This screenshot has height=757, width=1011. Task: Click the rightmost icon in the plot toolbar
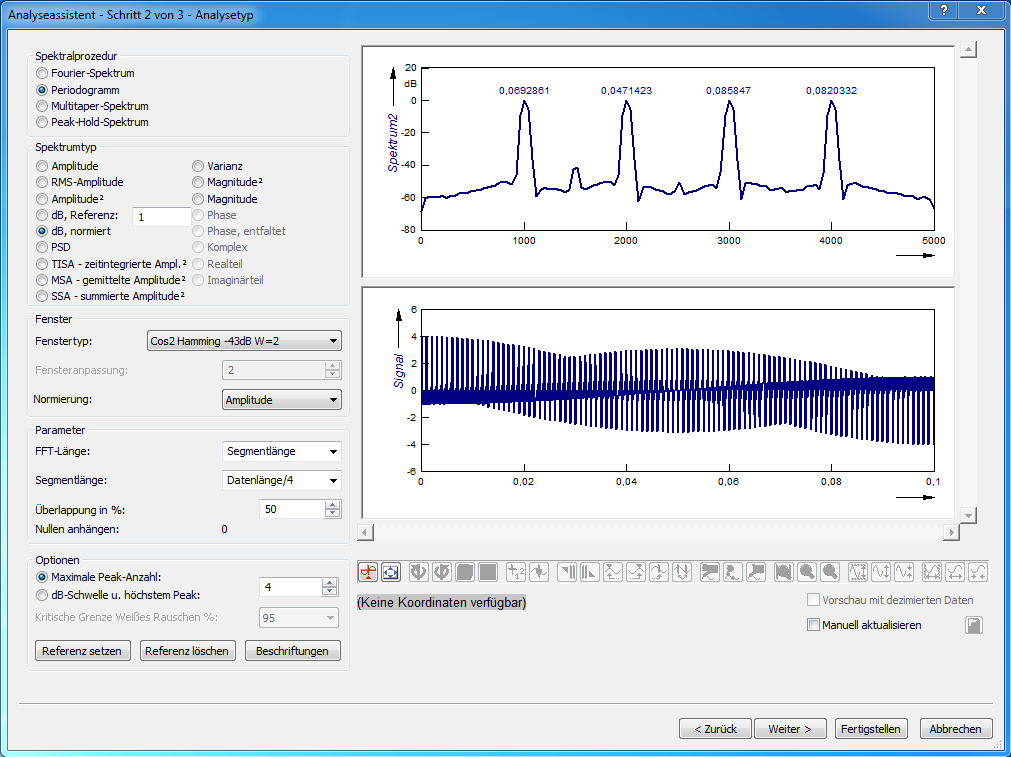click(978, 572)
